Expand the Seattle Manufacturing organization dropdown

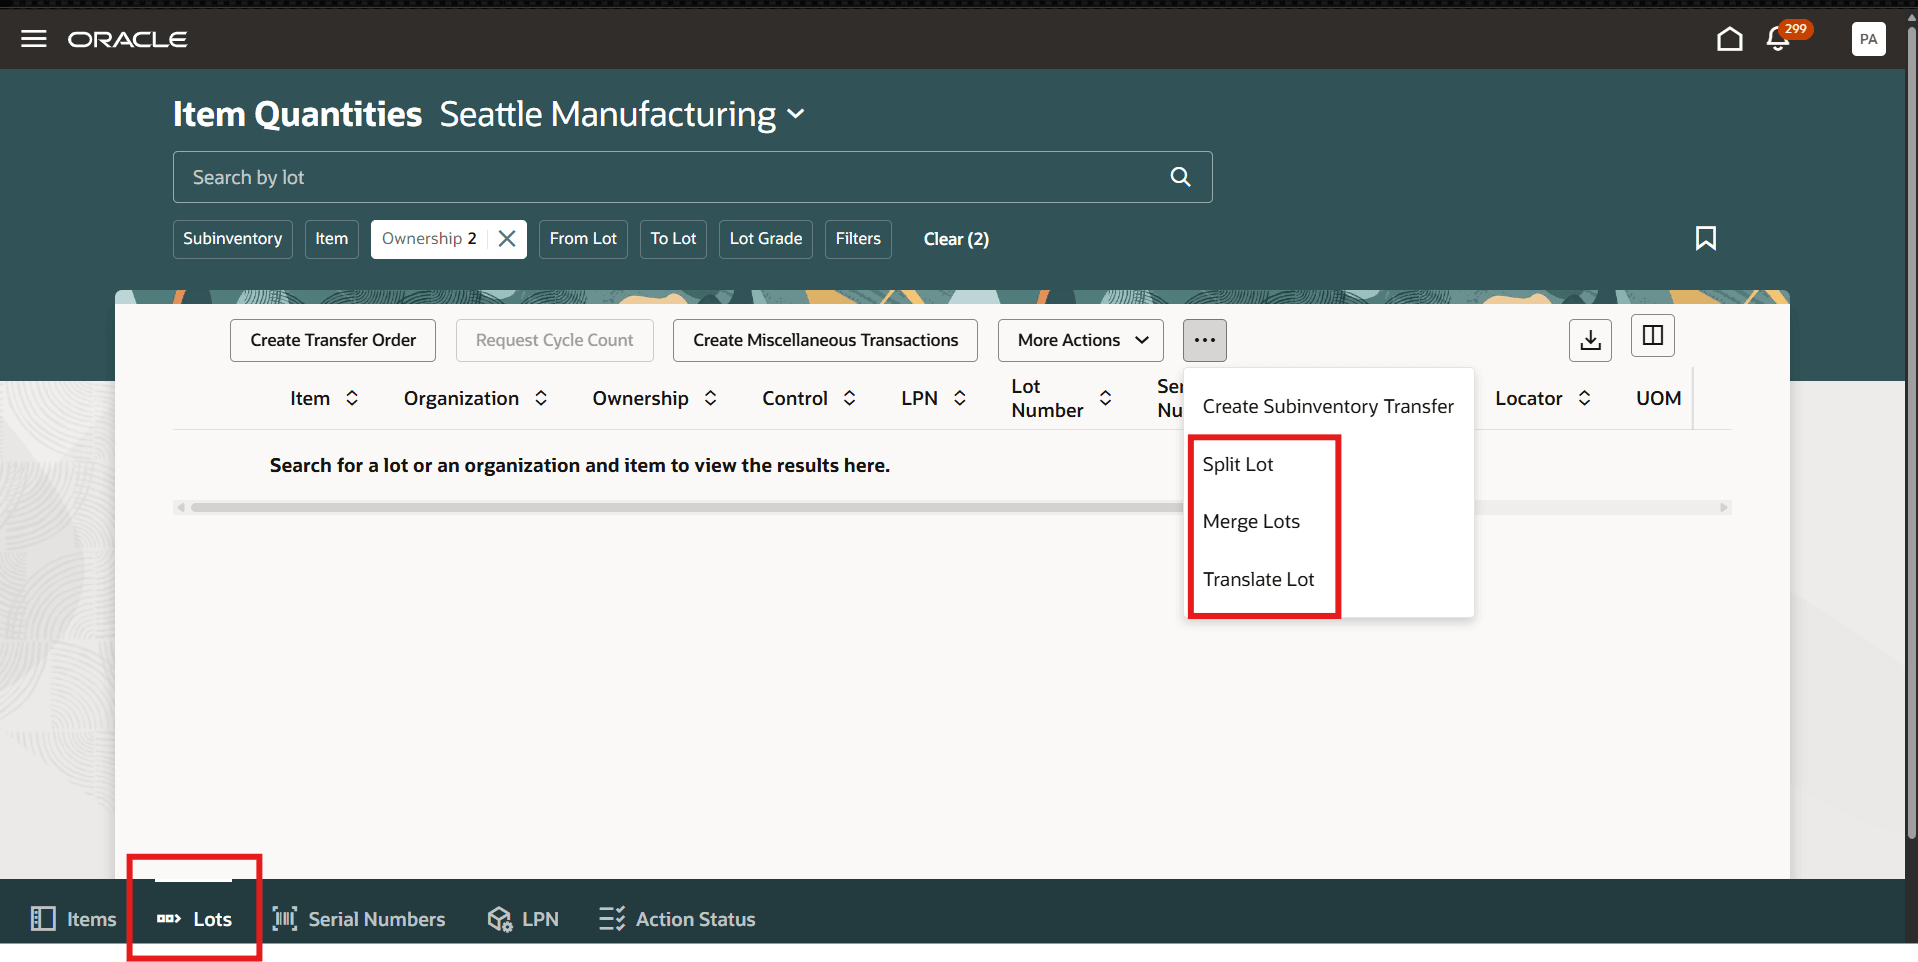pyautogui.click(x=796, y=114)
